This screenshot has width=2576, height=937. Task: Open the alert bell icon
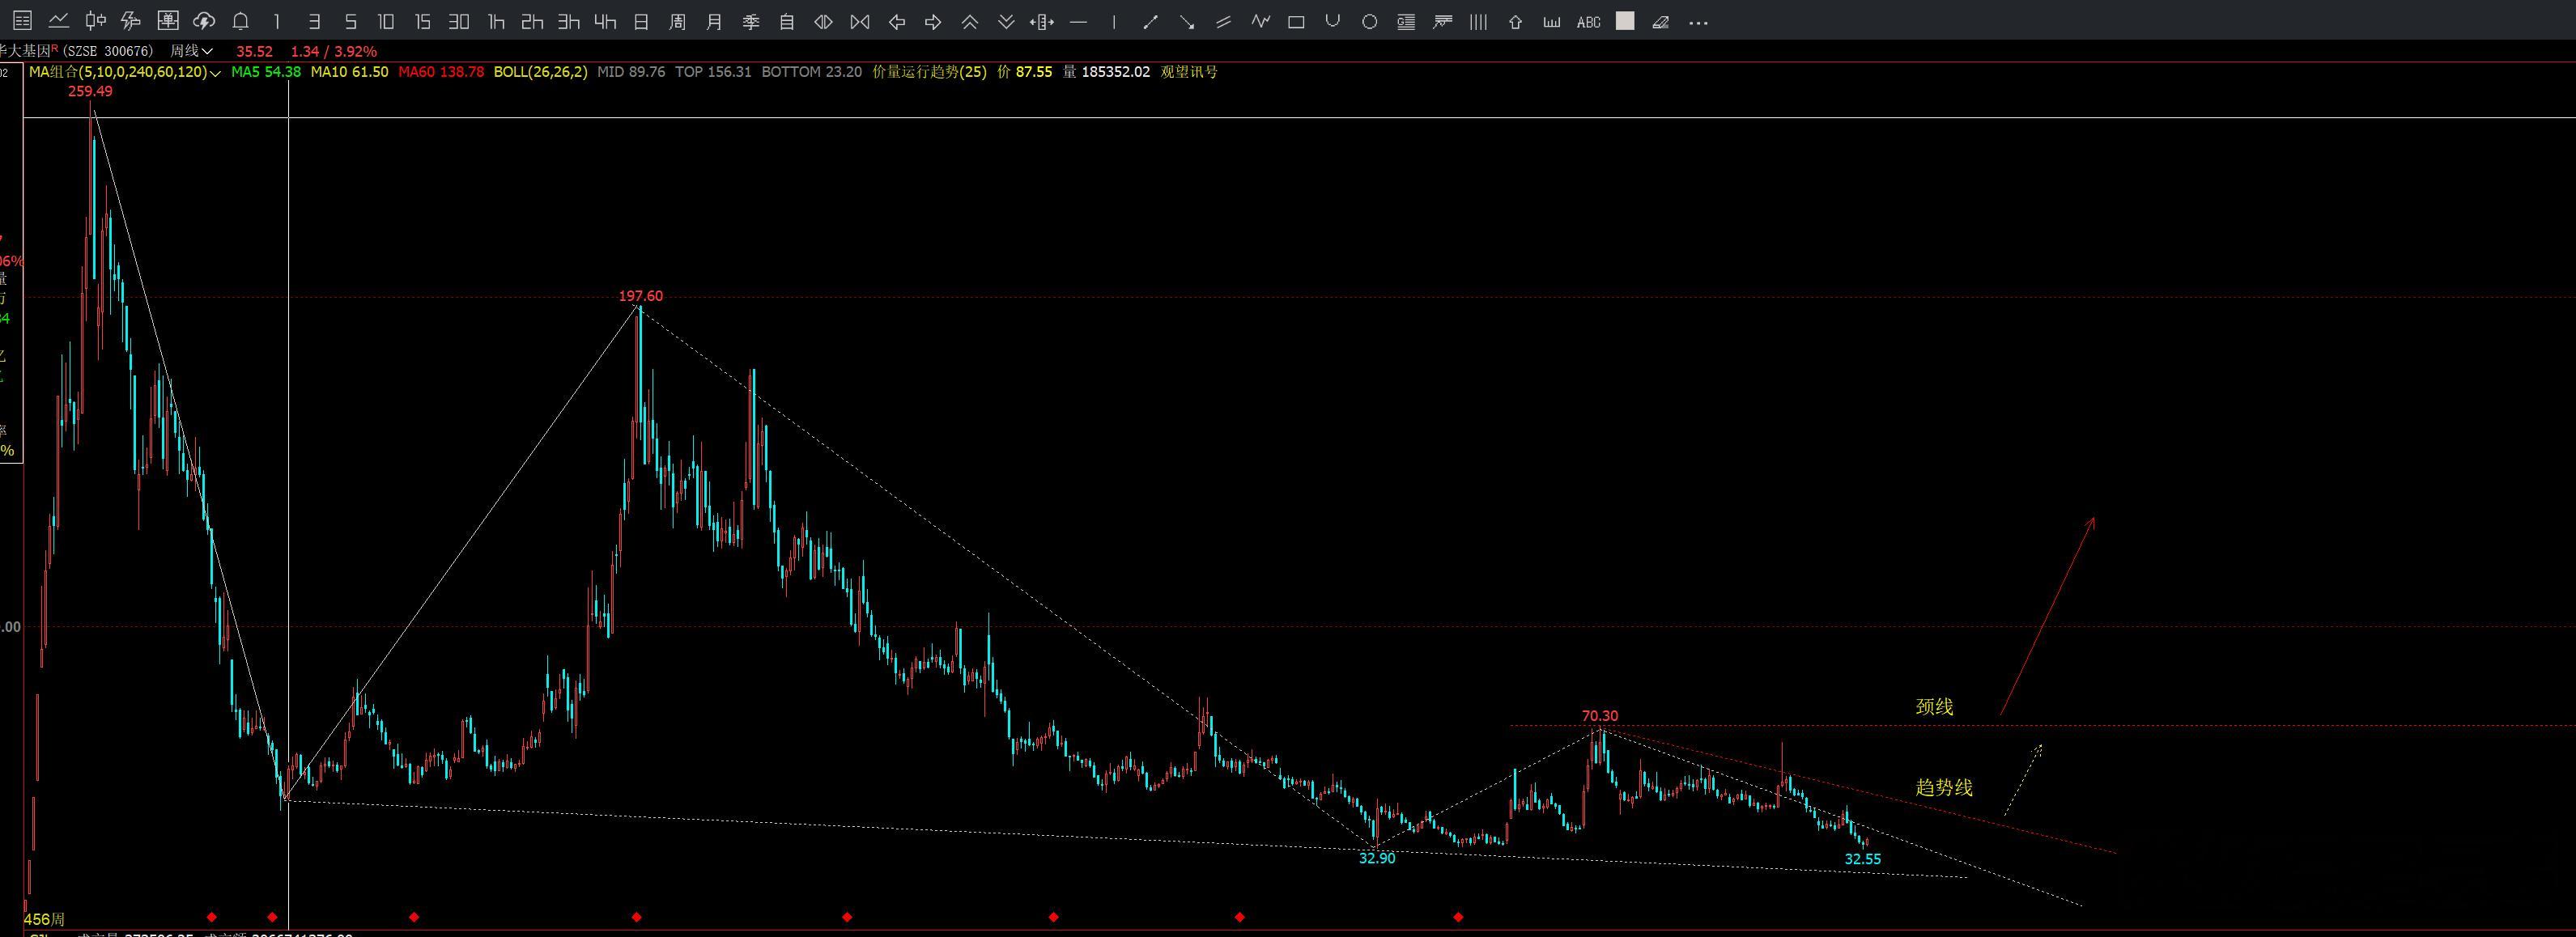coord(241,21)
